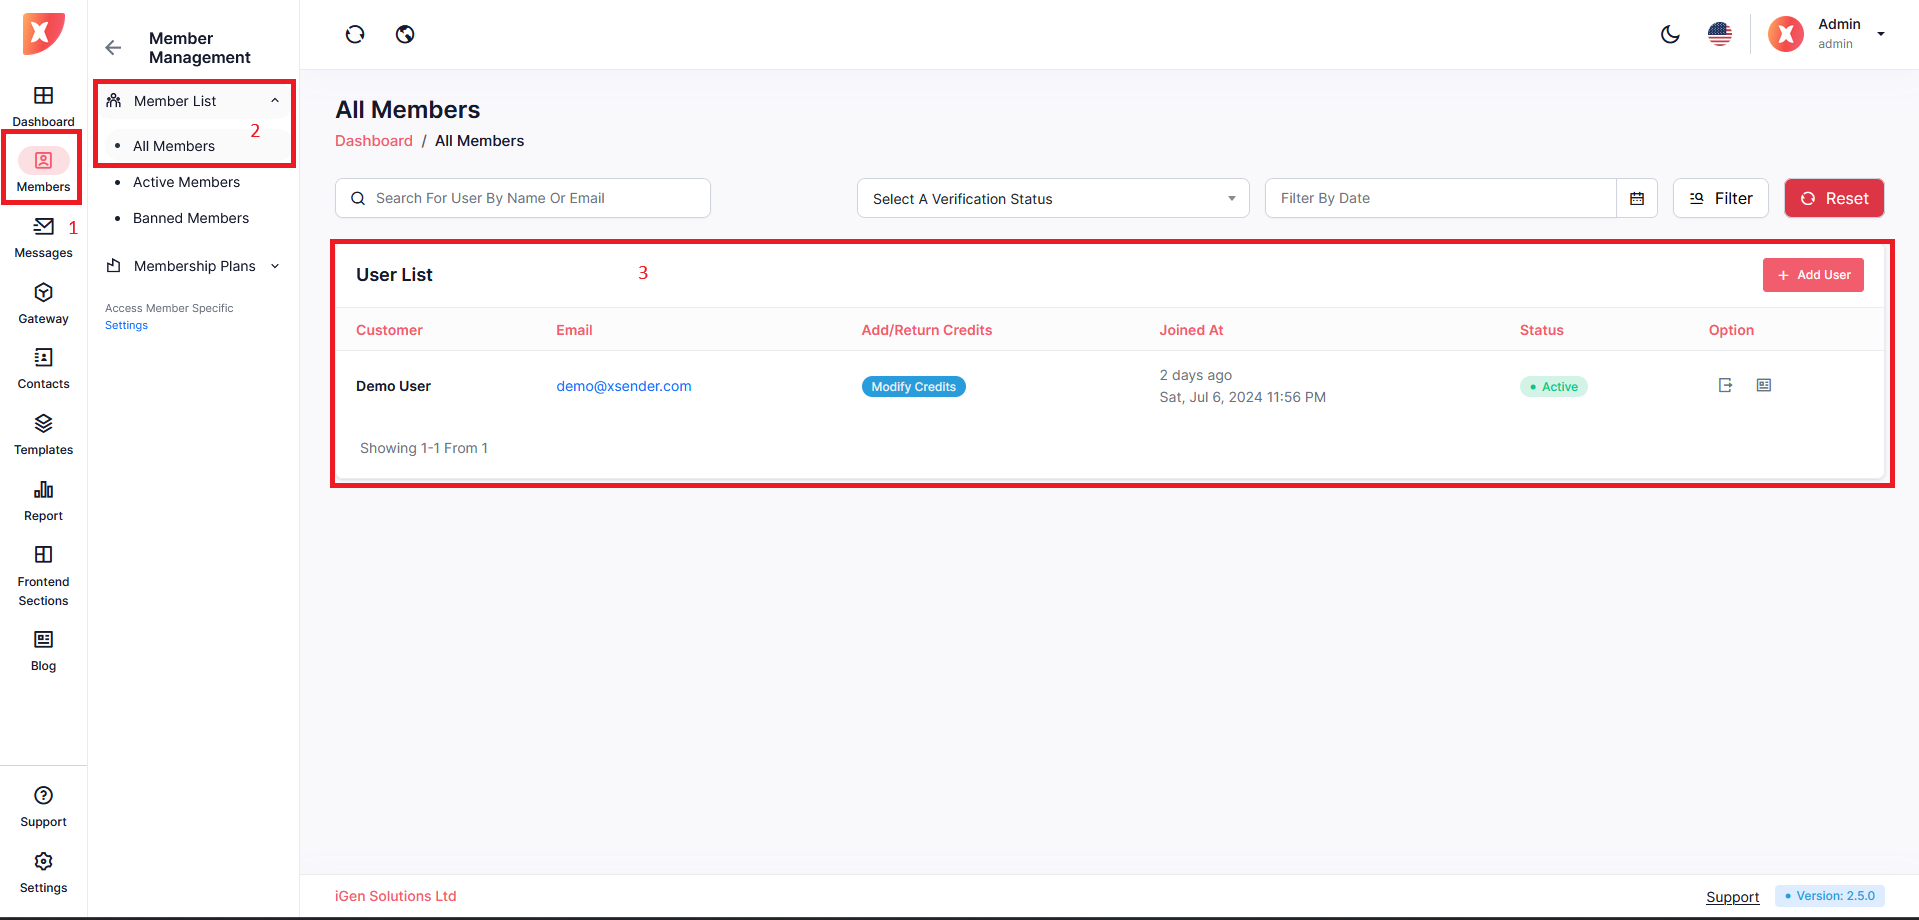Viewport: 1919px width, 920px height.
Task: Select Banned Members submenu item
Action: click(191, 218)
